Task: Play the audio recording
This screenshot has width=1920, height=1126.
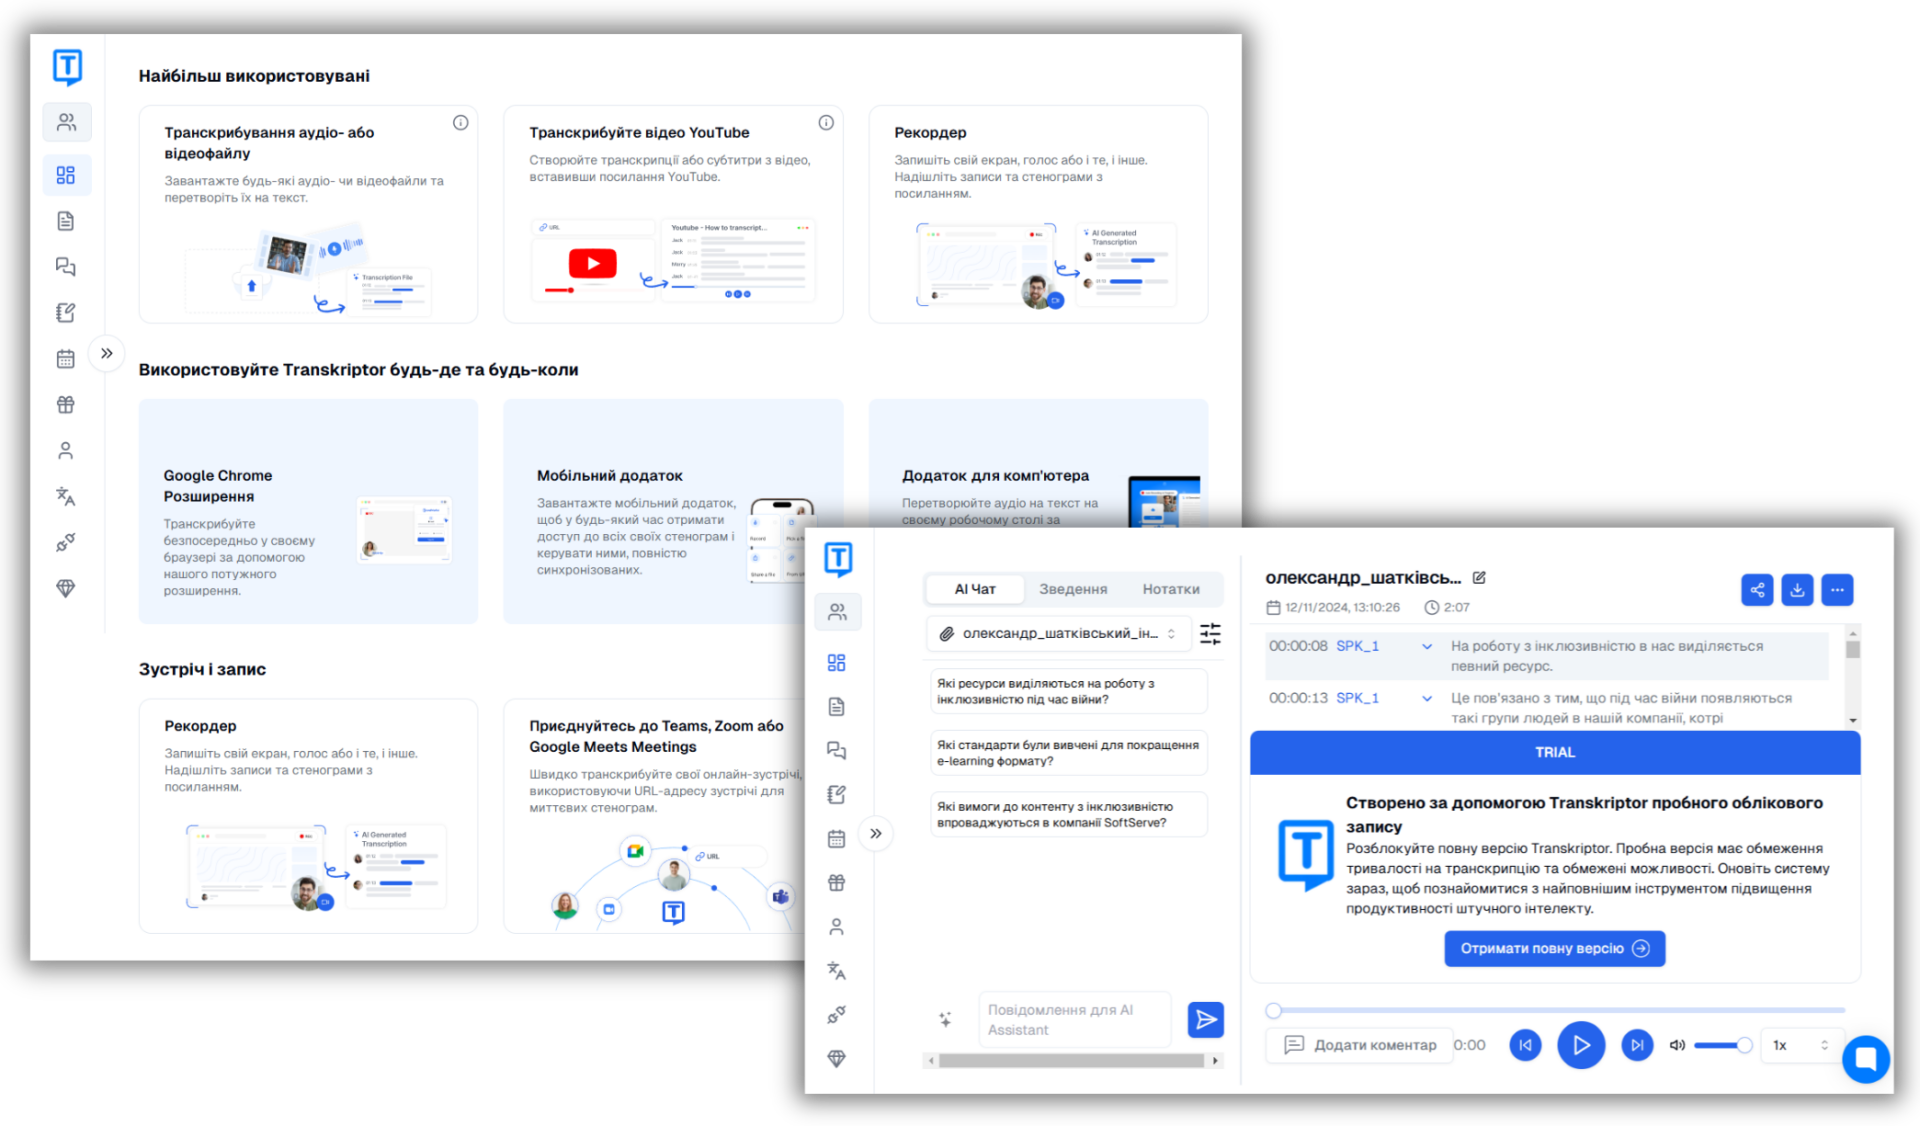Action: (1581, 1045)
